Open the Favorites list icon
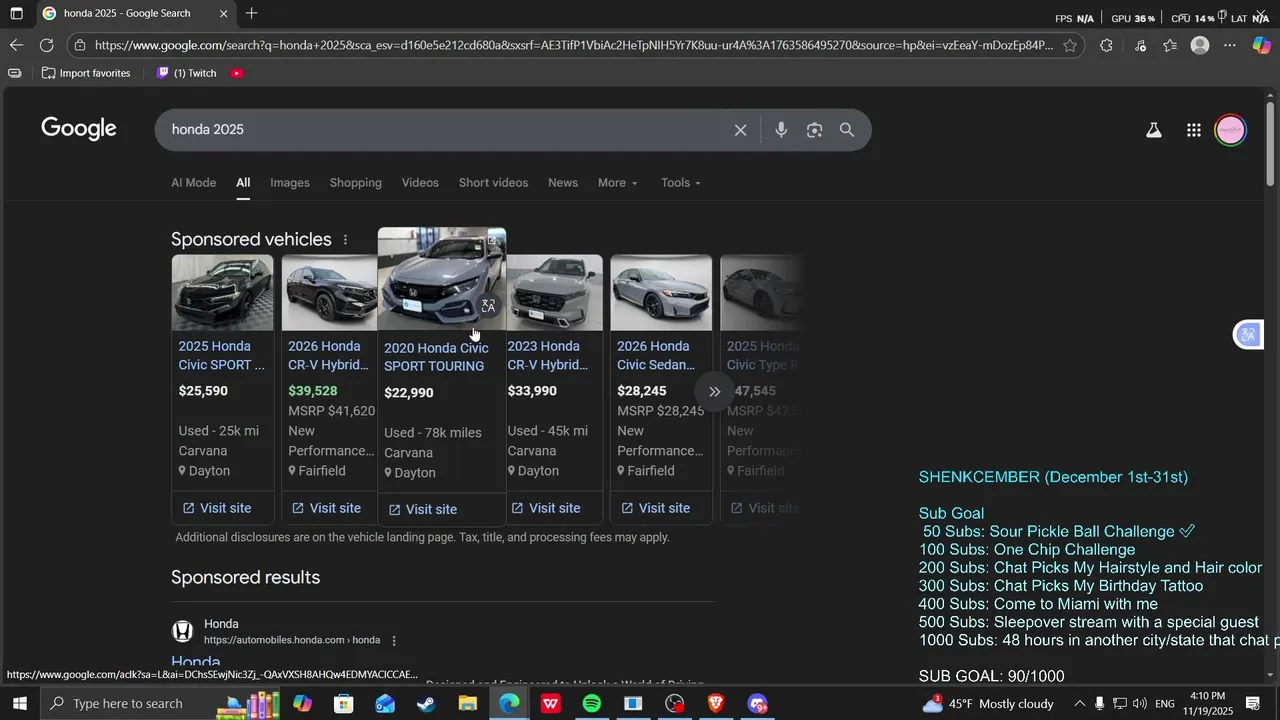Screen dimensions: 1280x720 click(x=1170, y=45)
